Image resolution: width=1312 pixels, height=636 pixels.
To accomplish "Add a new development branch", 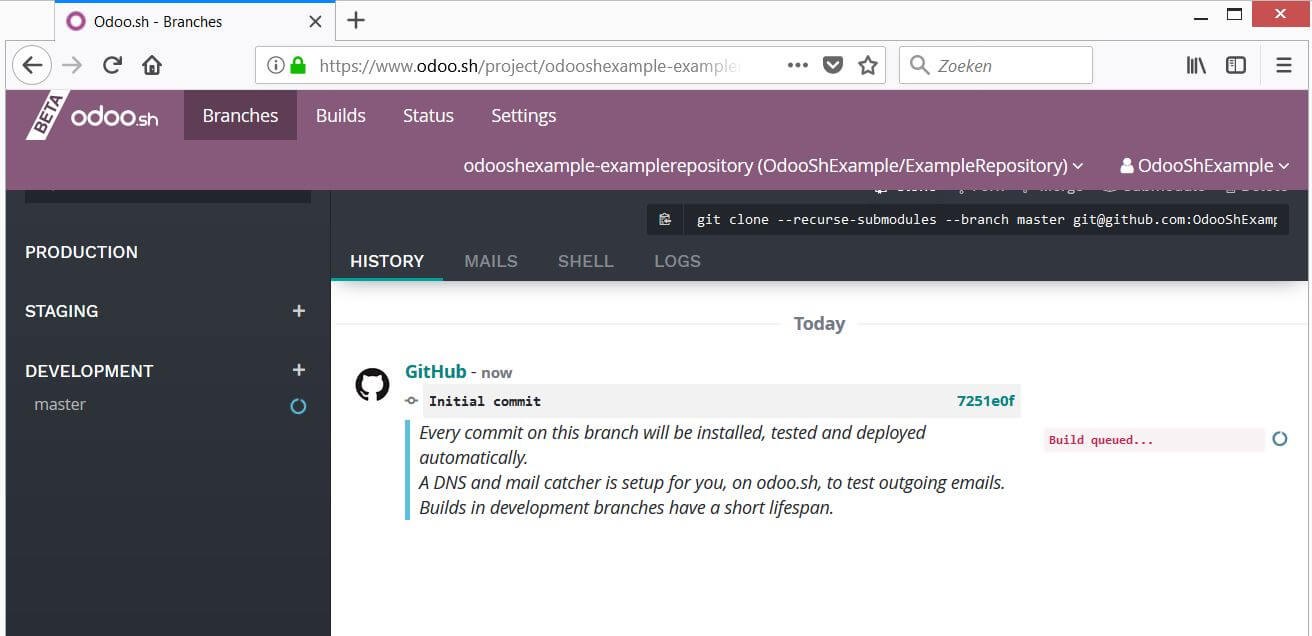I will coord(298,370).
